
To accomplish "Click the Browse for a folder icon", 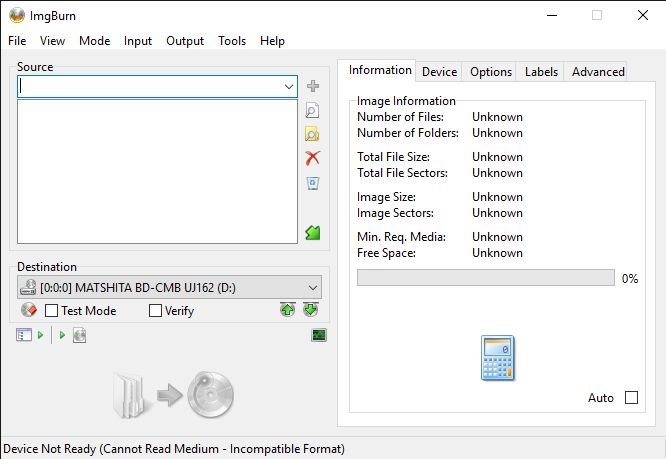I will [312, 134].
